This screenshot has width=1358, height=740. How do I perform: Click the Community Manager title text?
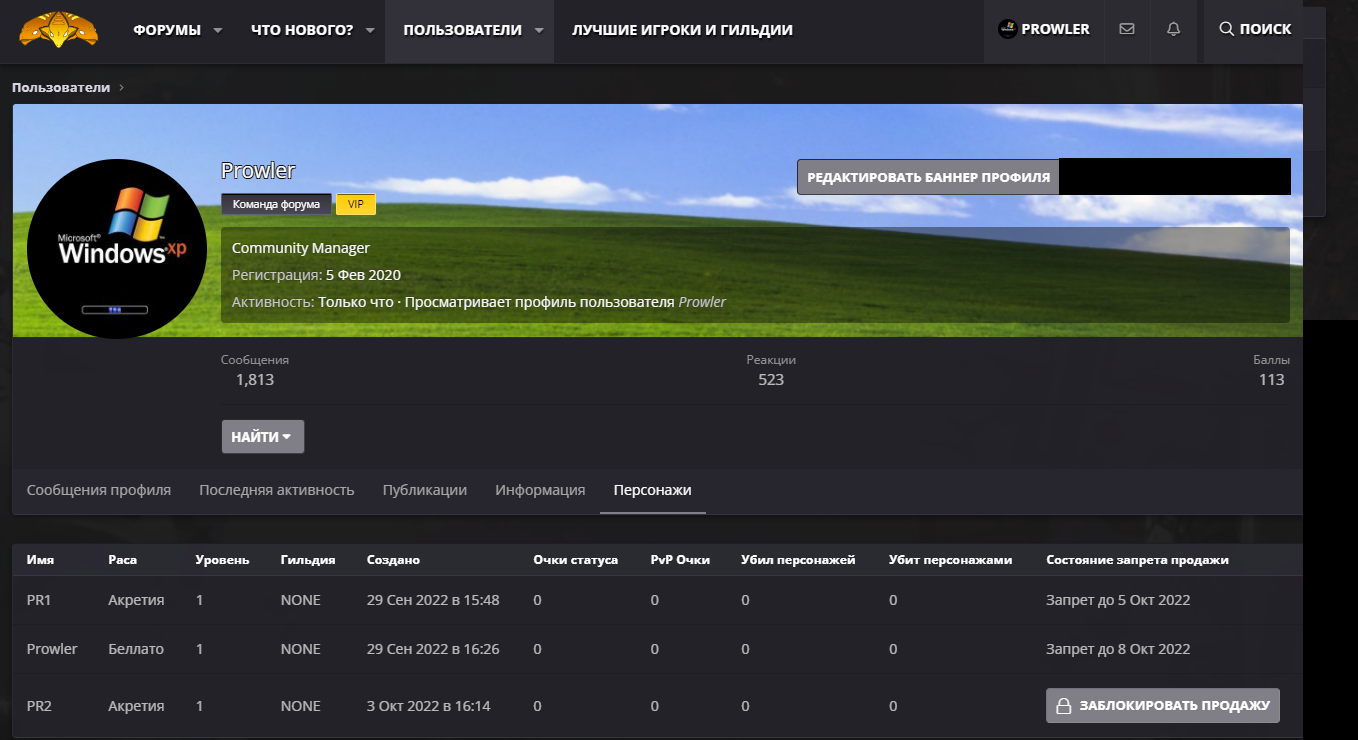(301, 248)
